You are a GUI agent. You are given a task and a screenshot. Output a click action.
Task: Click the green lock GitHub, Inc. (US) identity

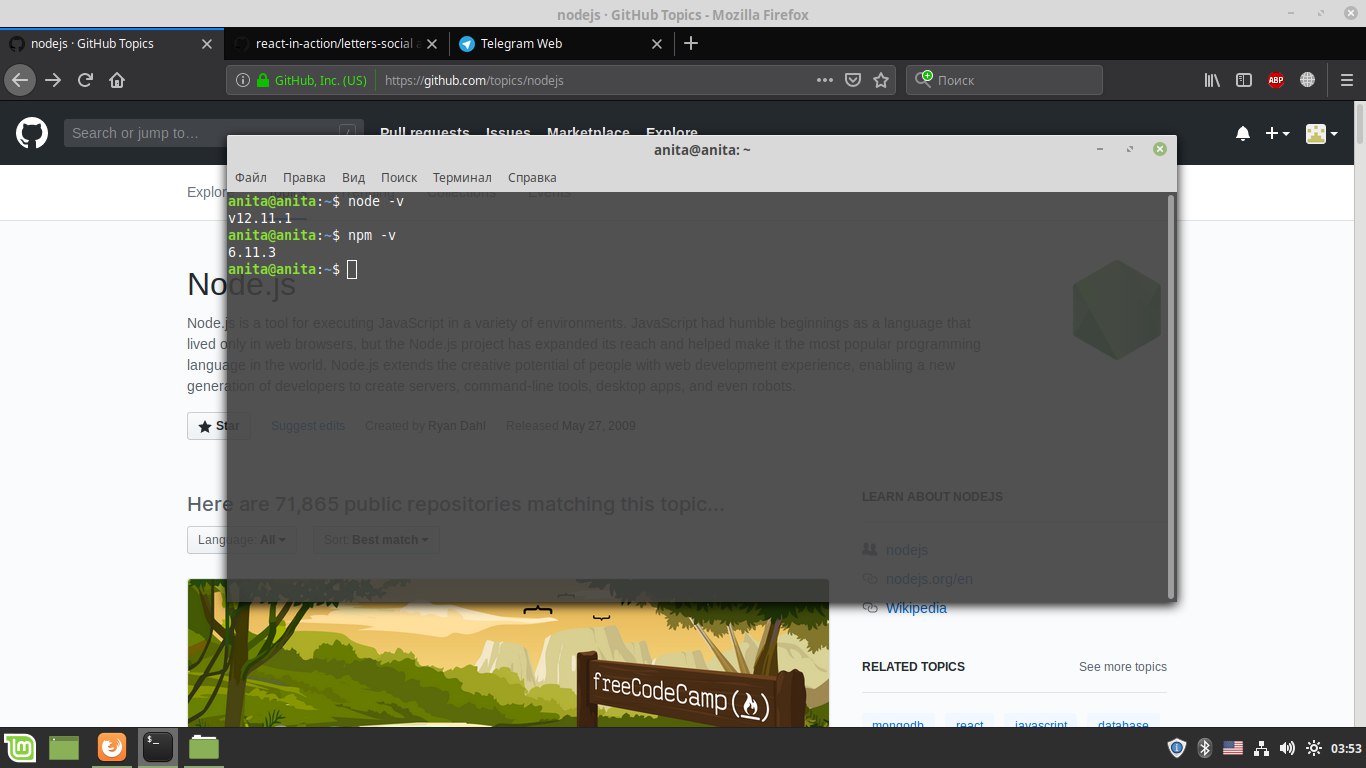[x=312, y=80]
